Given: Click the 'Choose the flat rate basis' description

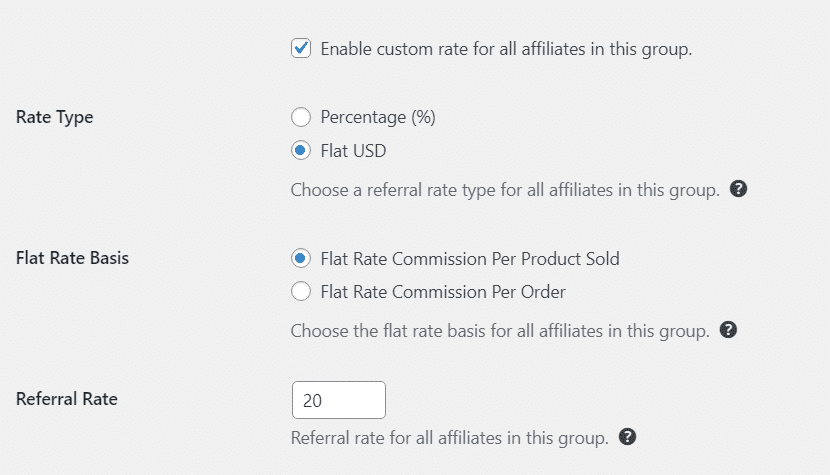Looking at the screenshot, I should (500, 331).
